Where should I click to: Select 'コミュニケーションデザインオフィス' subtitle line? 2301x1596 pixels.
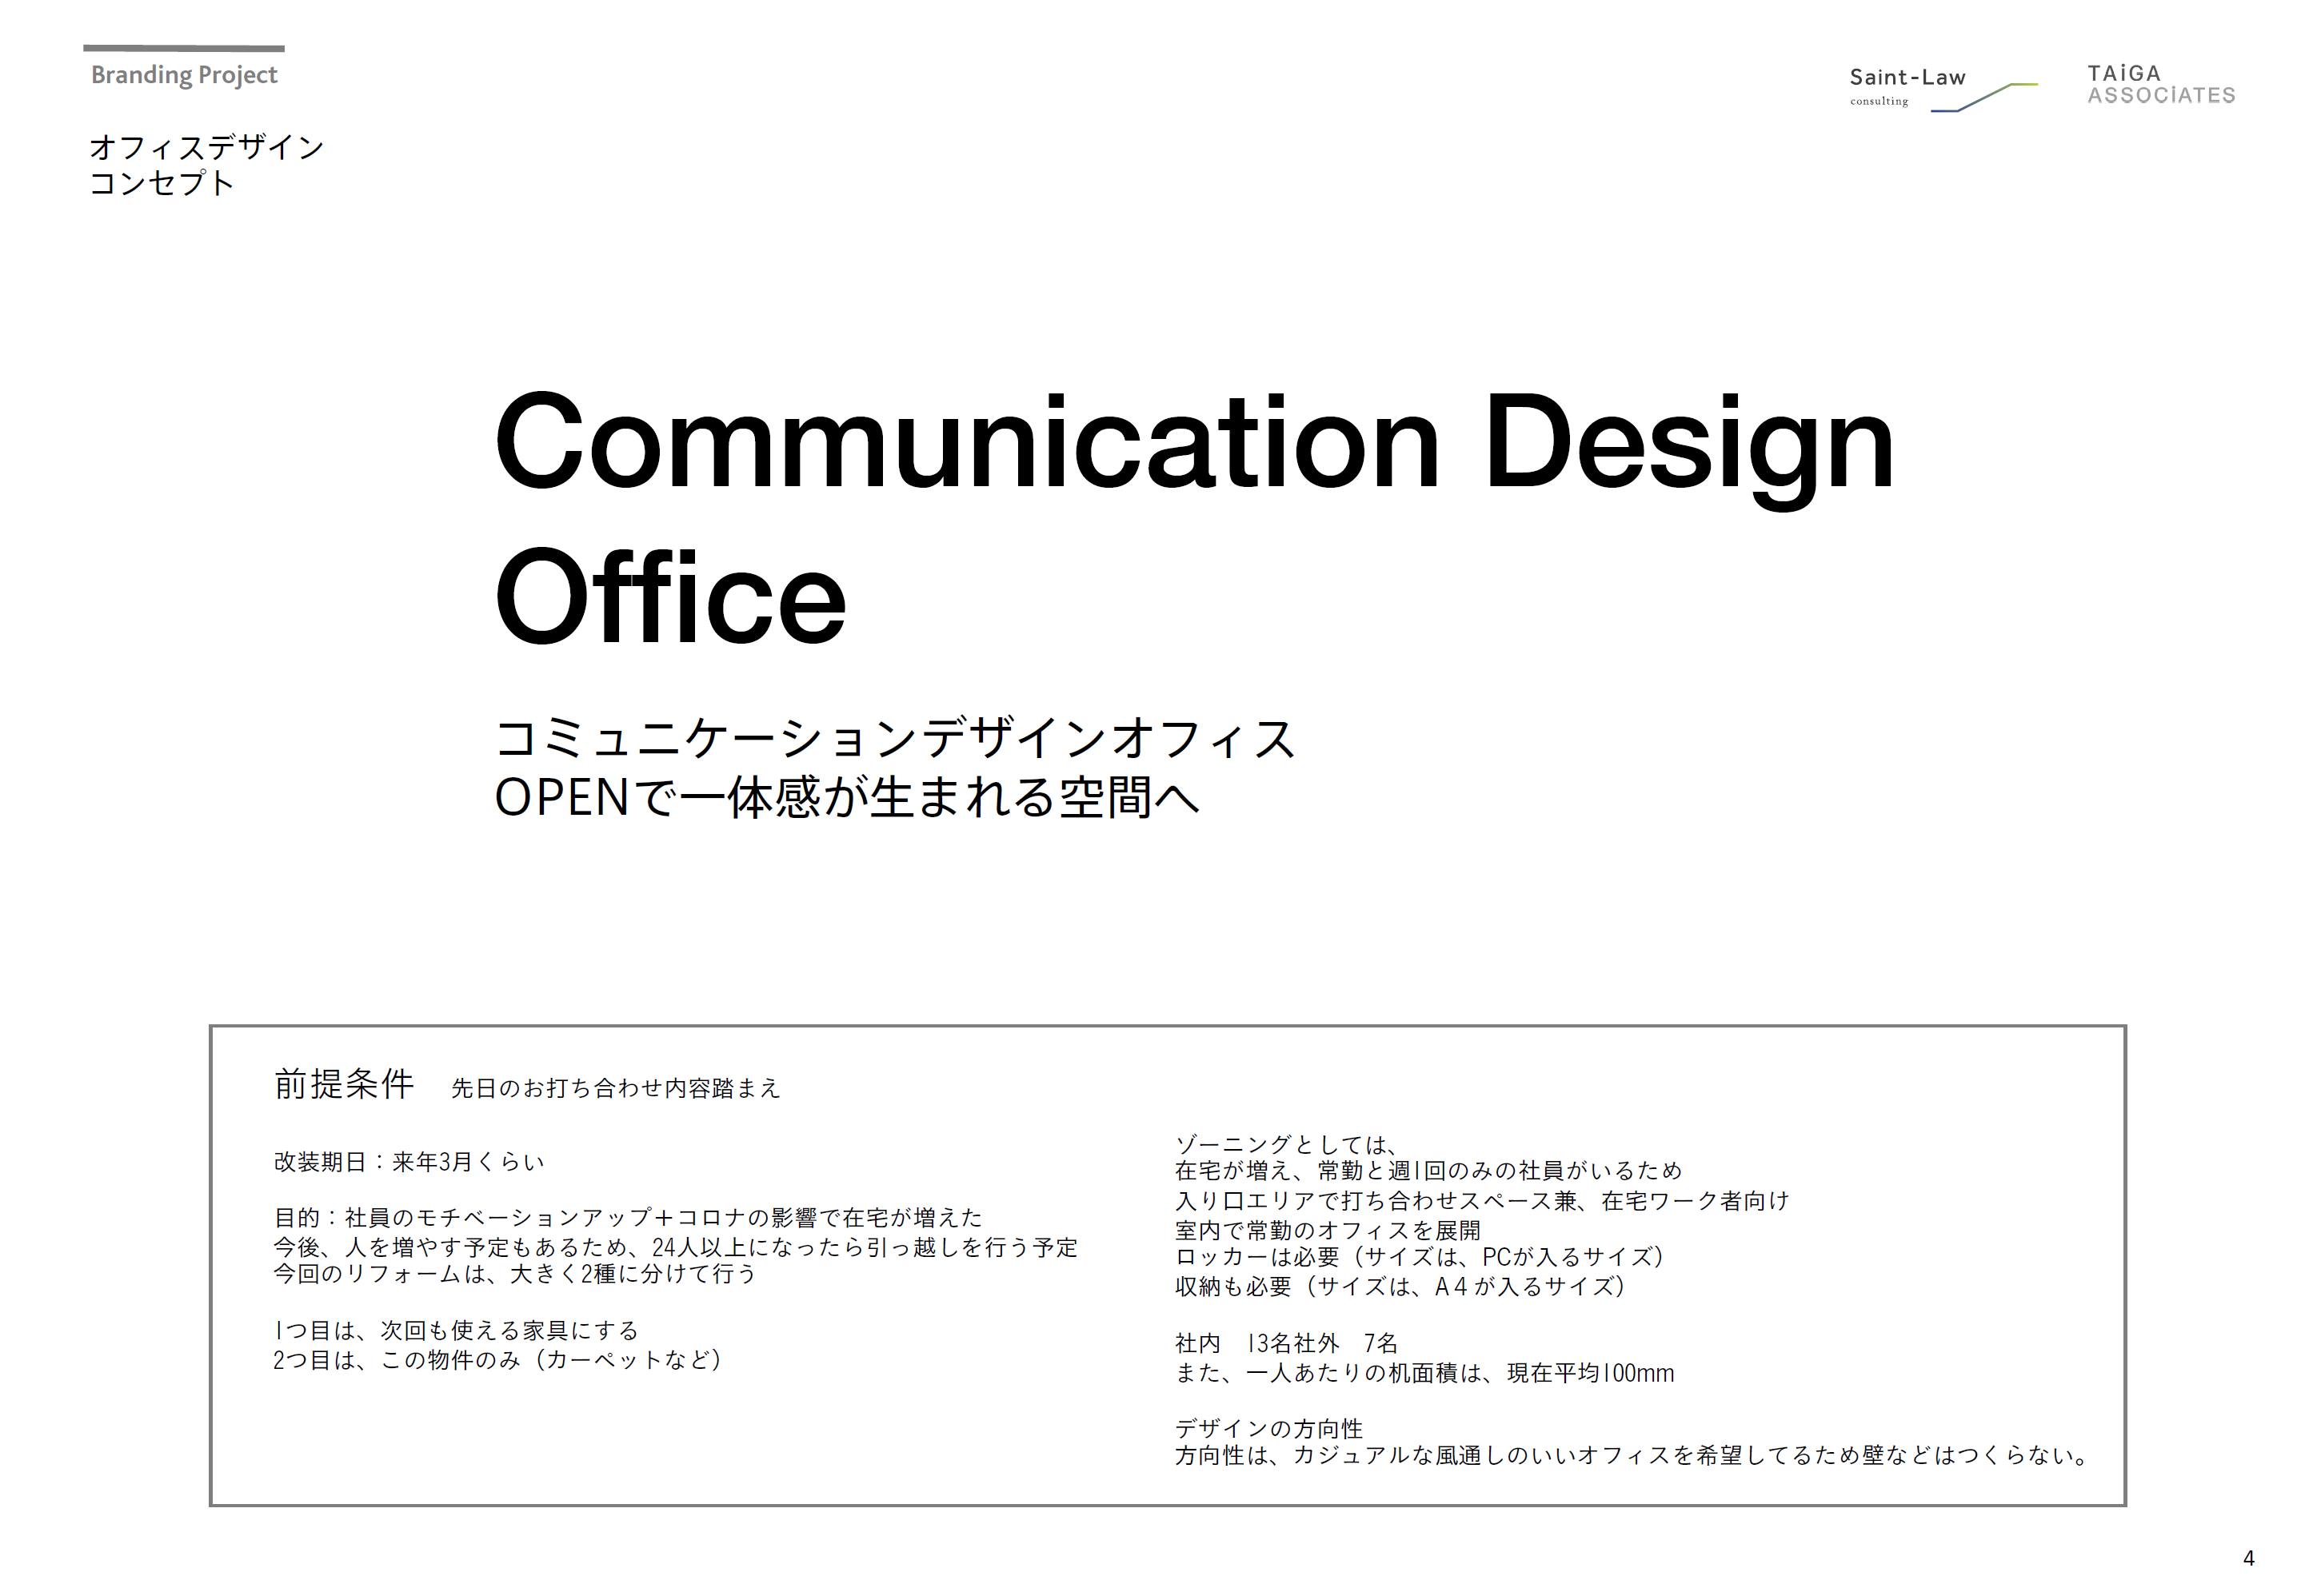point(895,738)
